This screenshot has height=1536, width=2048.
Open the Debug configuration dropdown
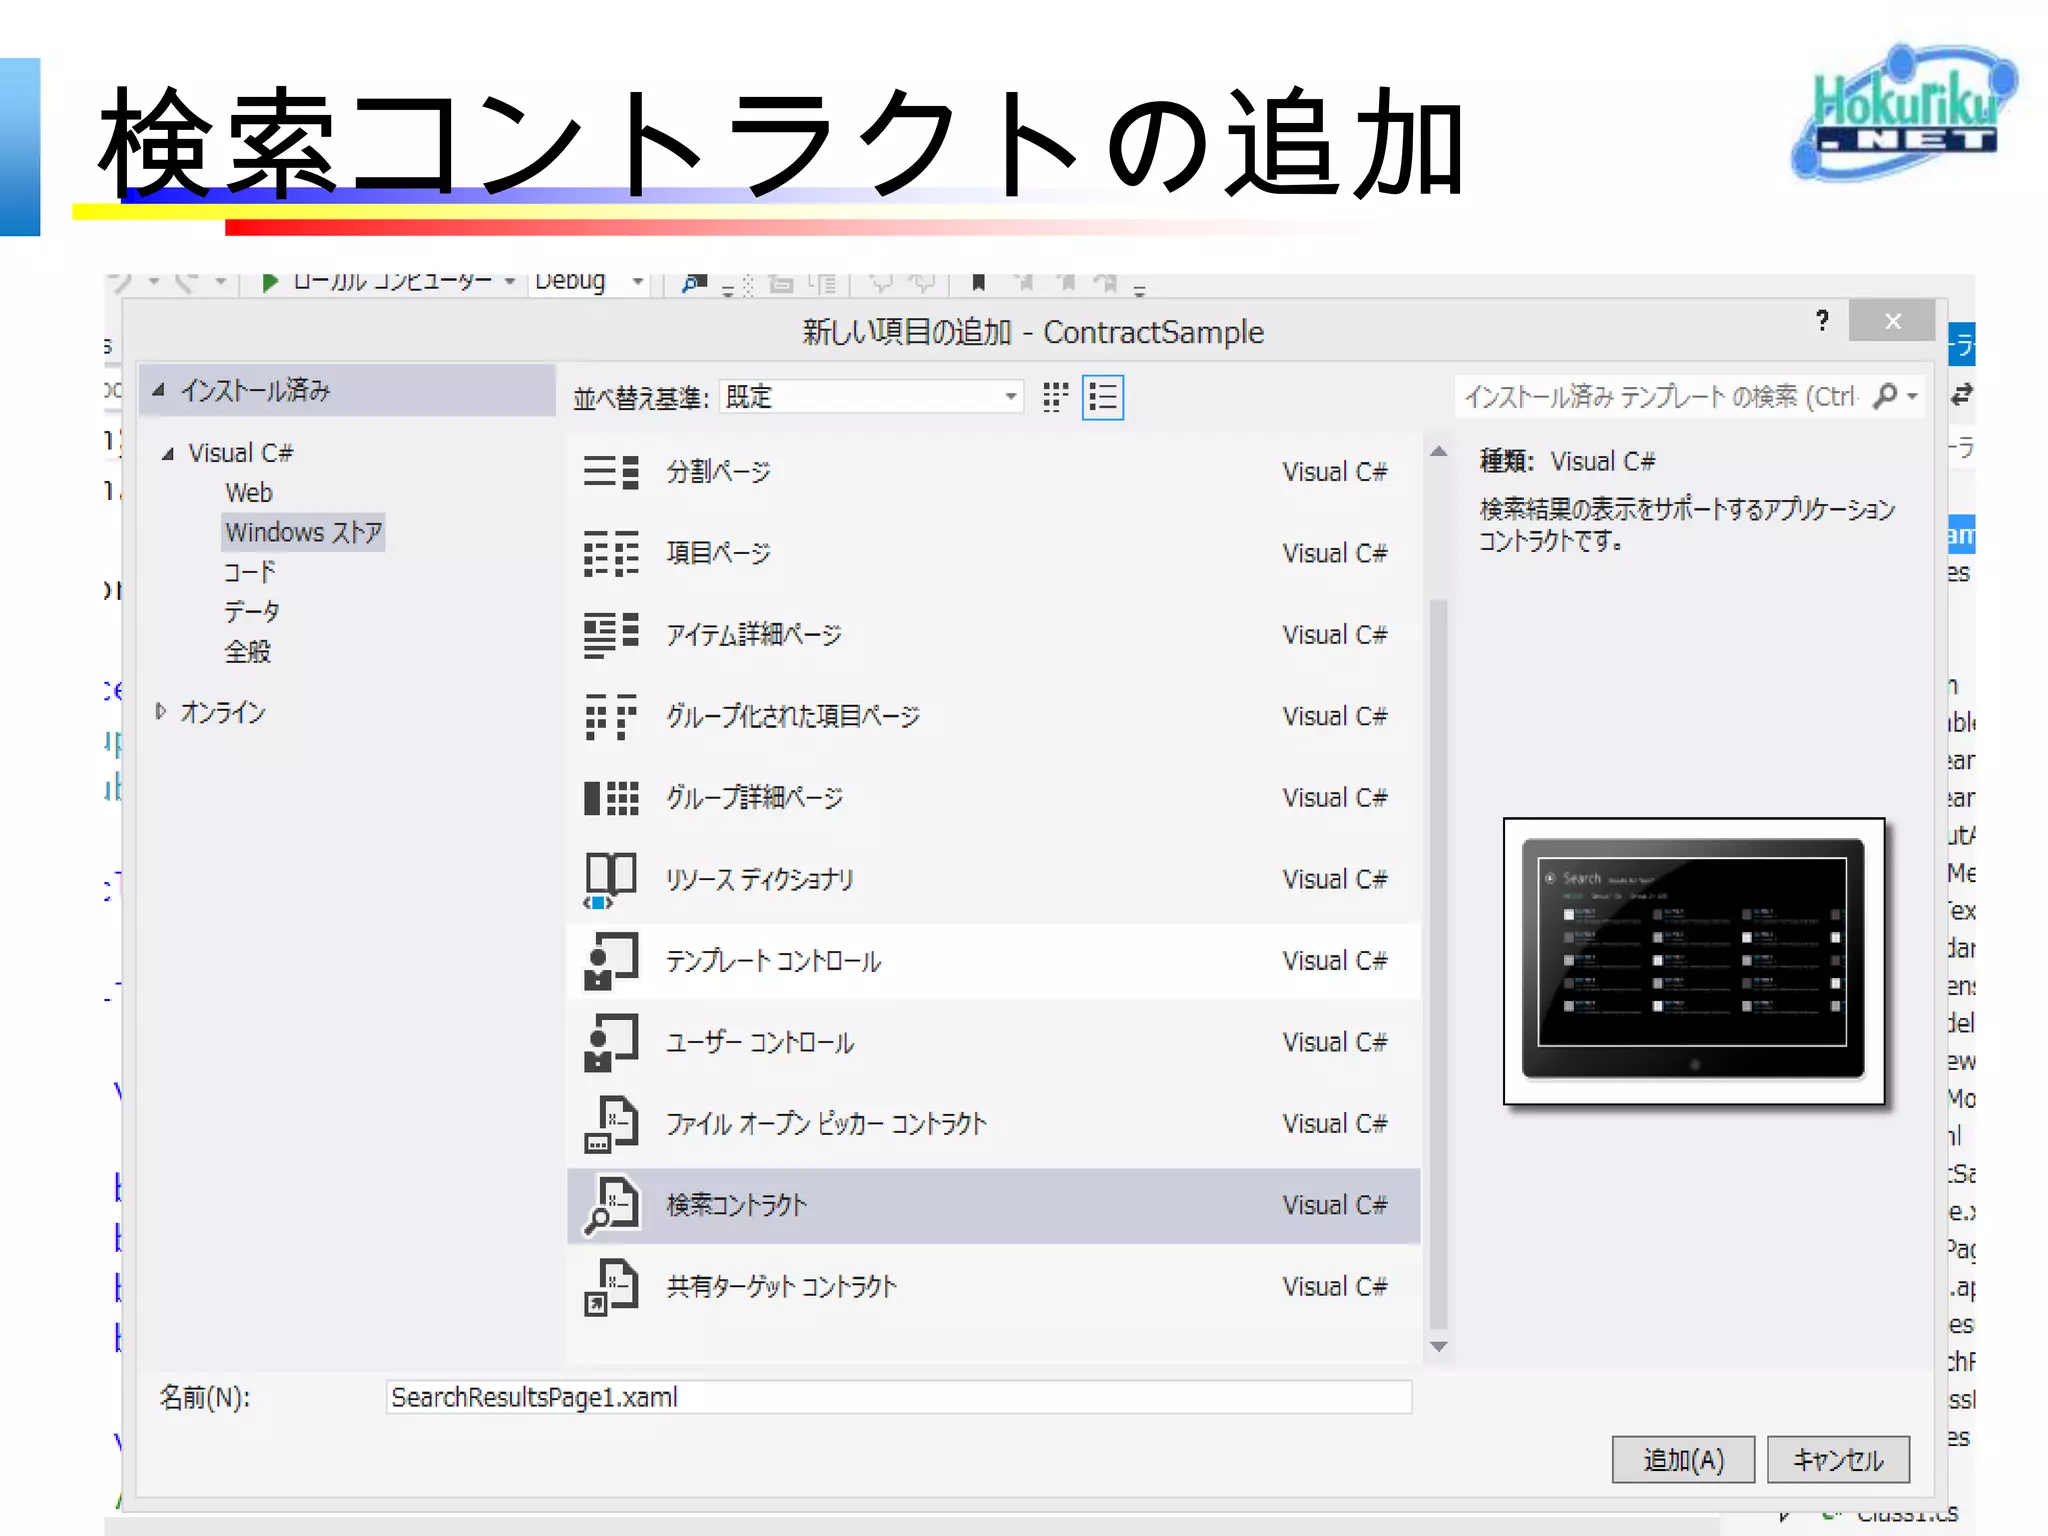pos(637,283)
